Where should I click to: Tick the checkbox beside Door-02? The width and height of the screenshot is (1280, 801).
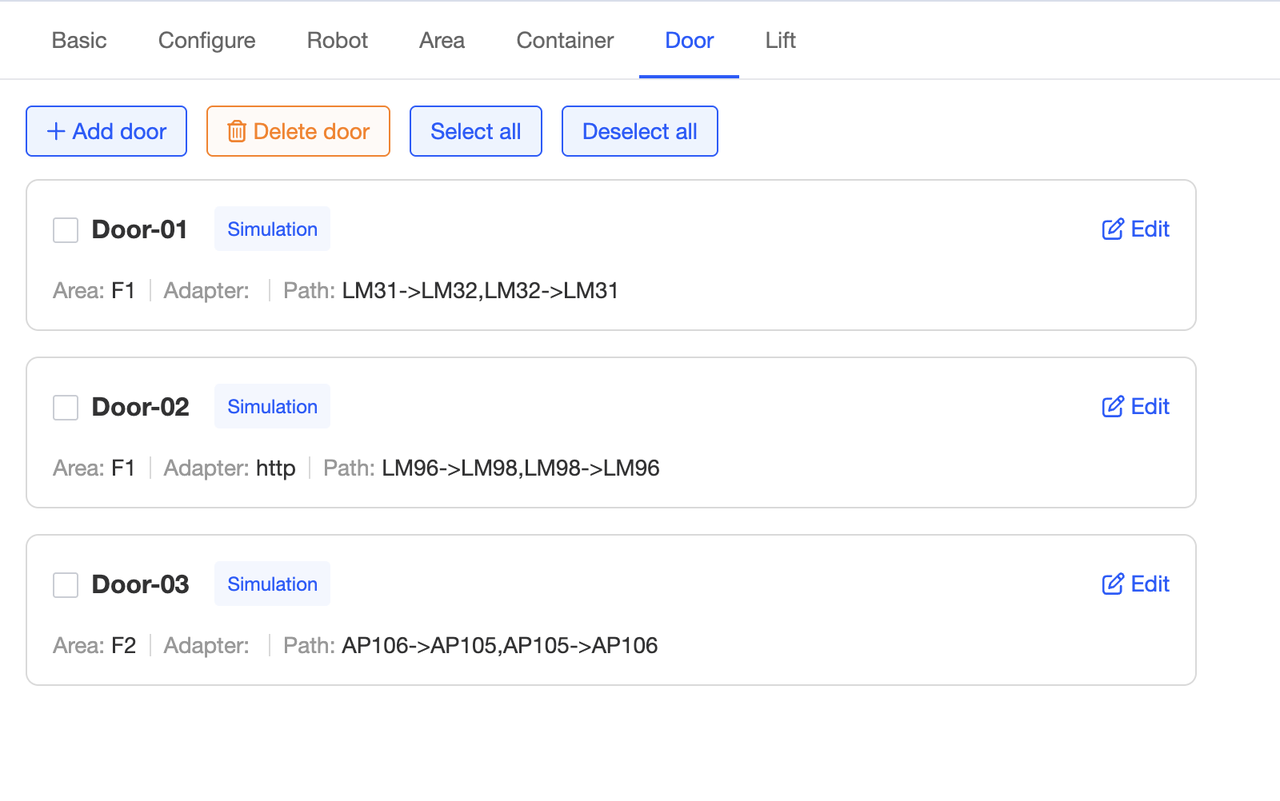(66, 408)
